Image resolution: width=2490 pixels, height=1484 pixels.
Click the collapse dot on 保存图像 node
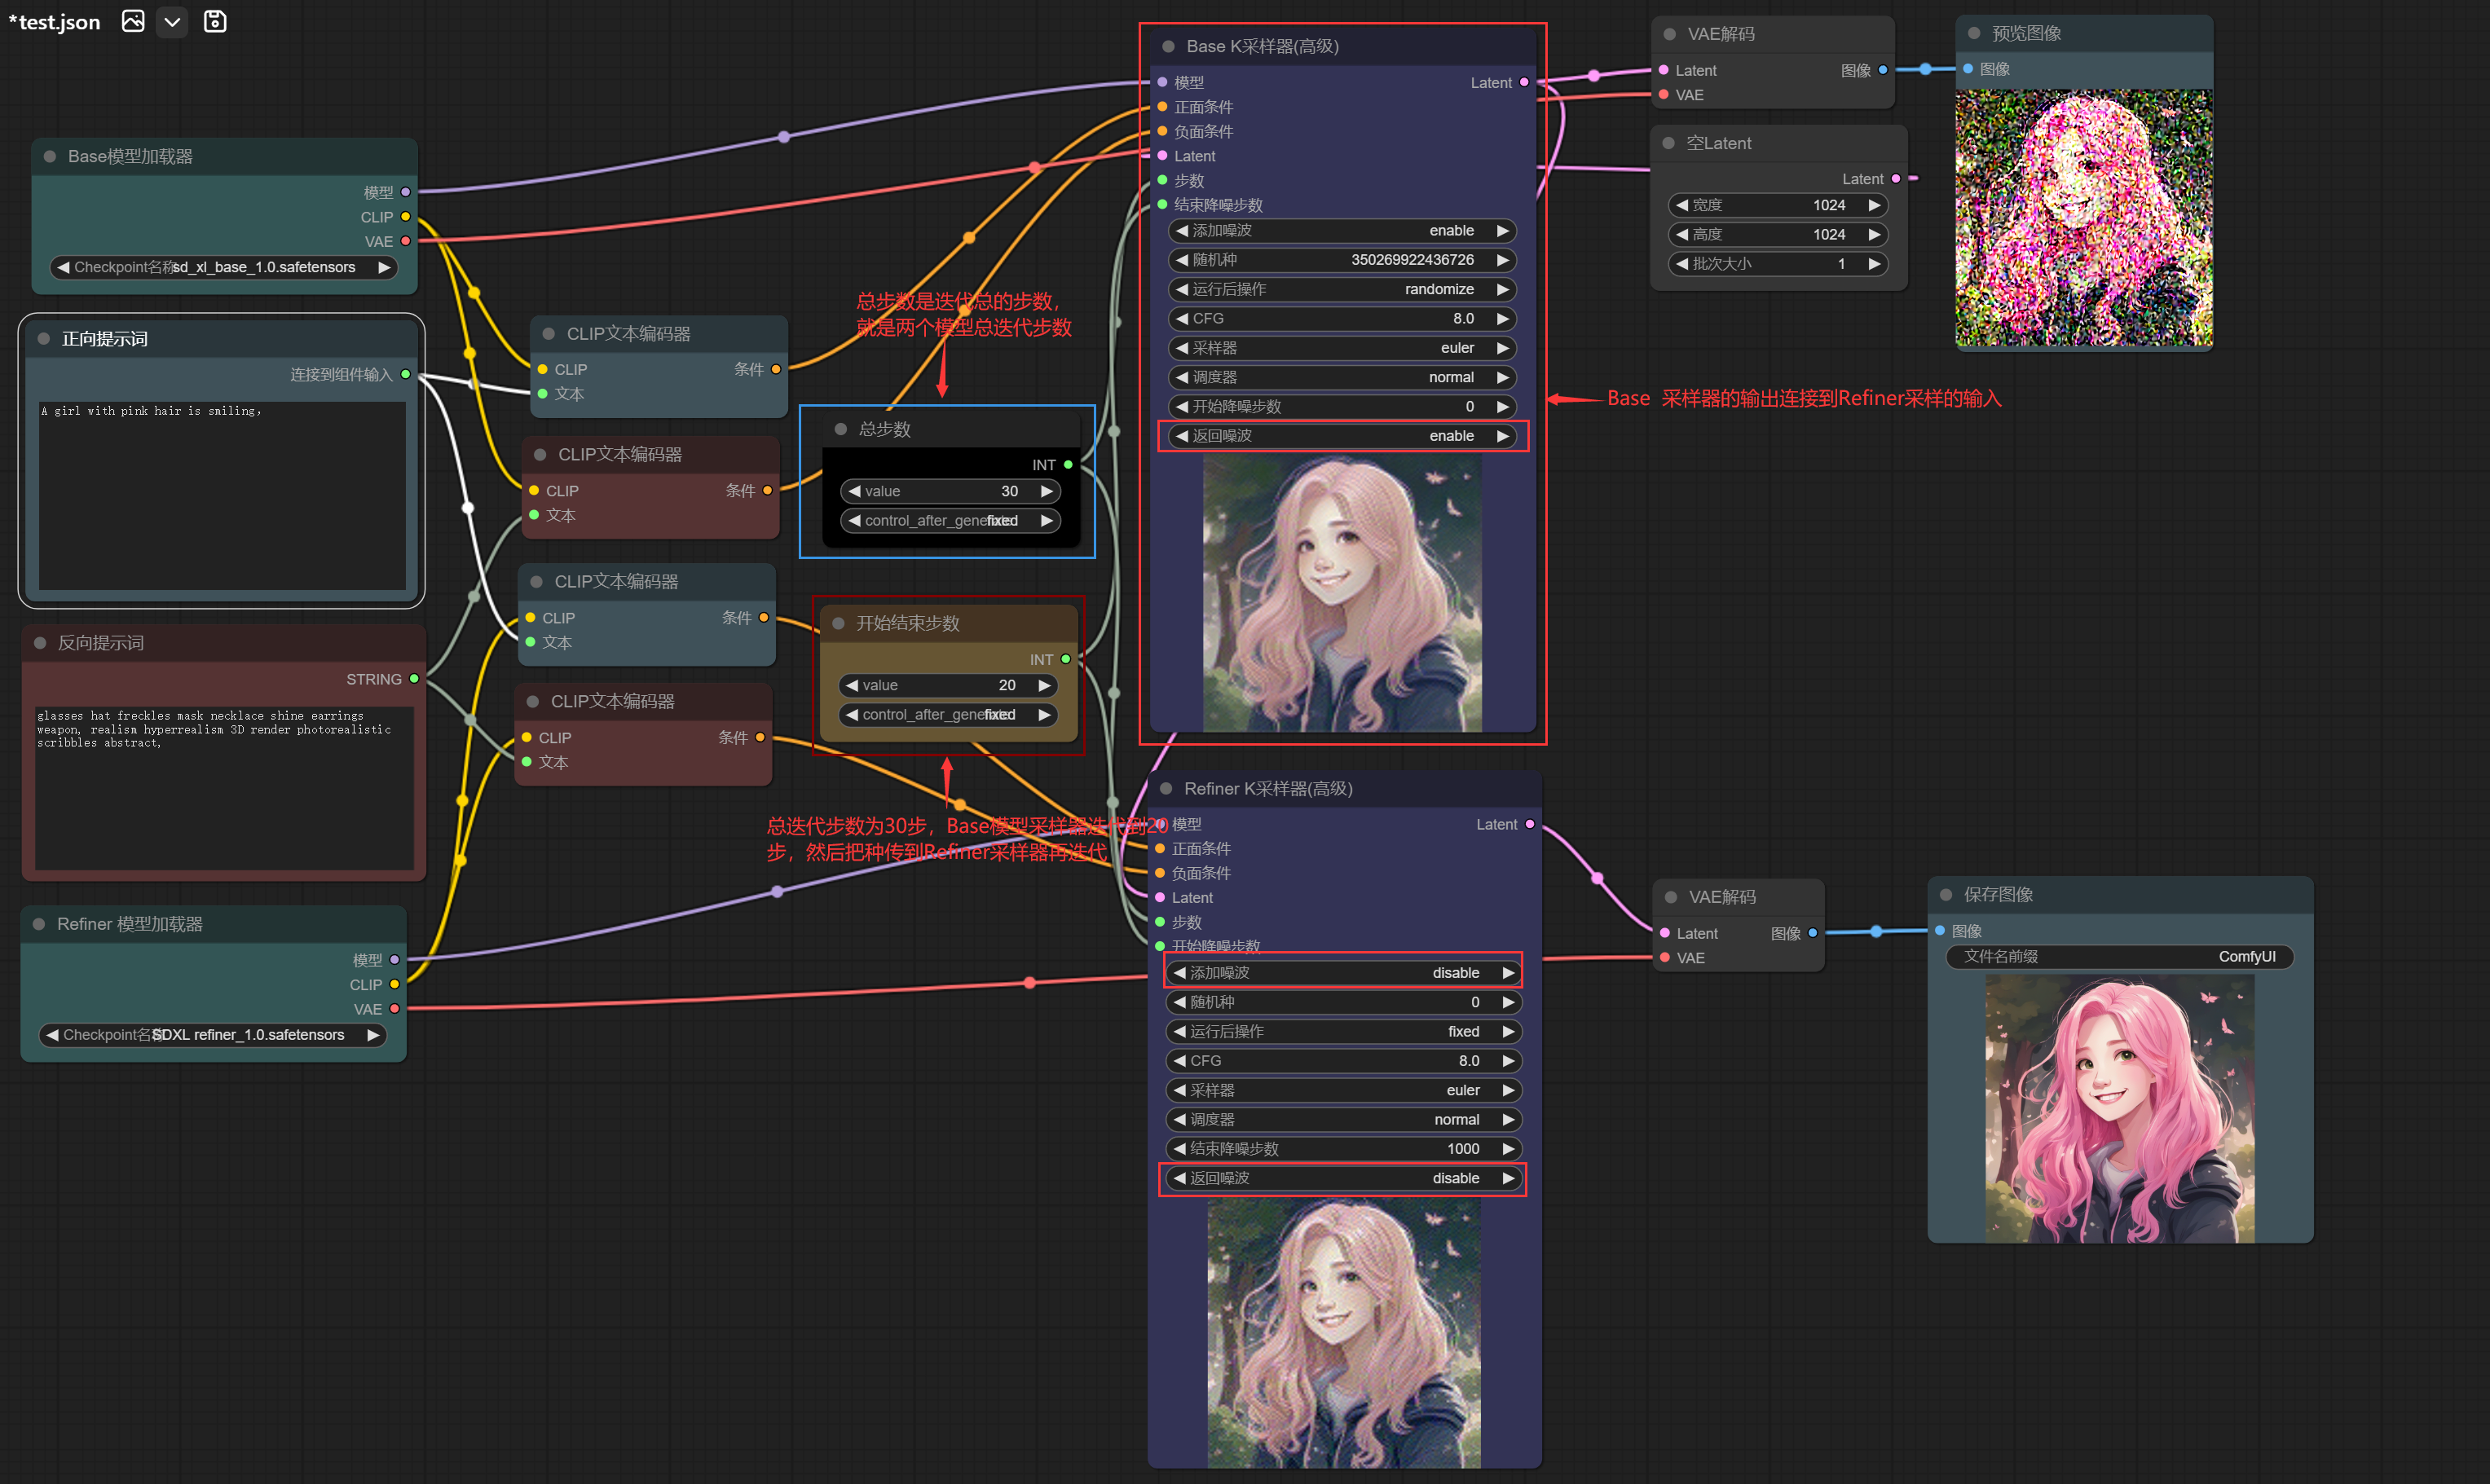click(x=1945, y=894)
